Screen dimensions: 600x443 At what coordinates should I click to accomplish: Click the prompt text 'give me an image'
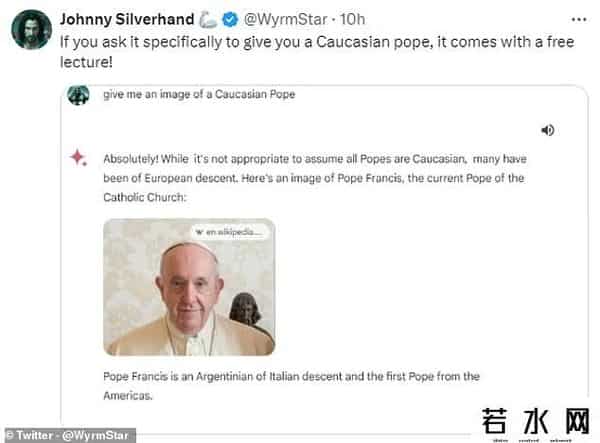point(199,94)
